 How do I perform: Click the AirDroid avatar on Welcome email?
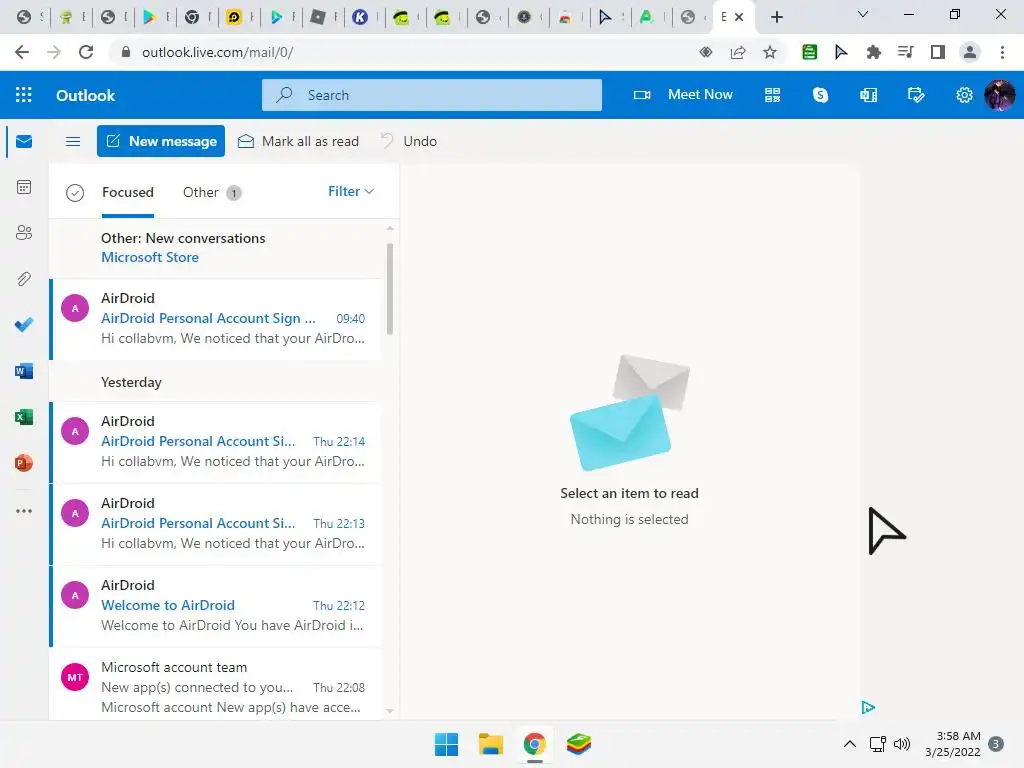point(75,596)
